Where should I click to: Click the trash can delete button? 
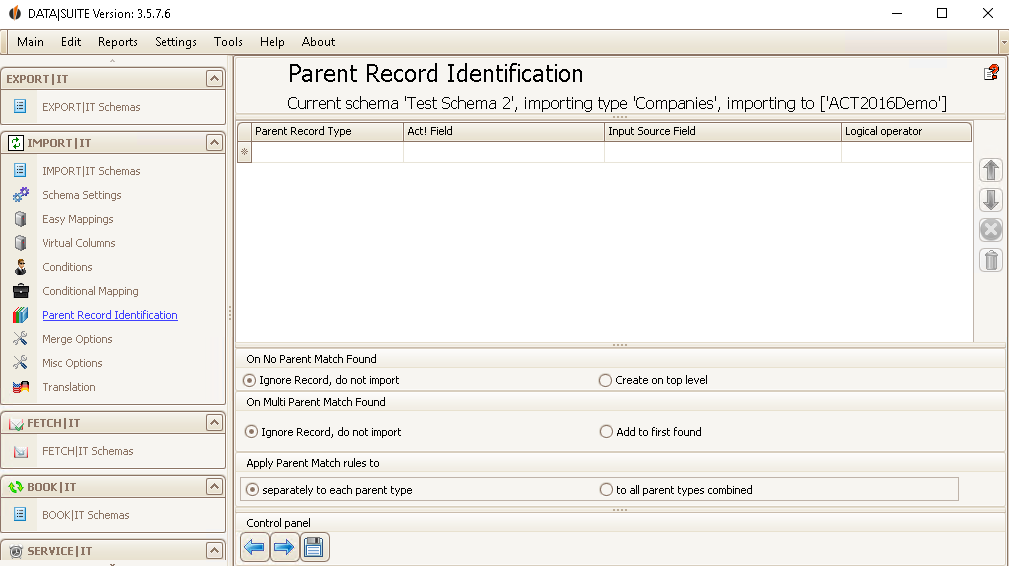tap(991, 260)
